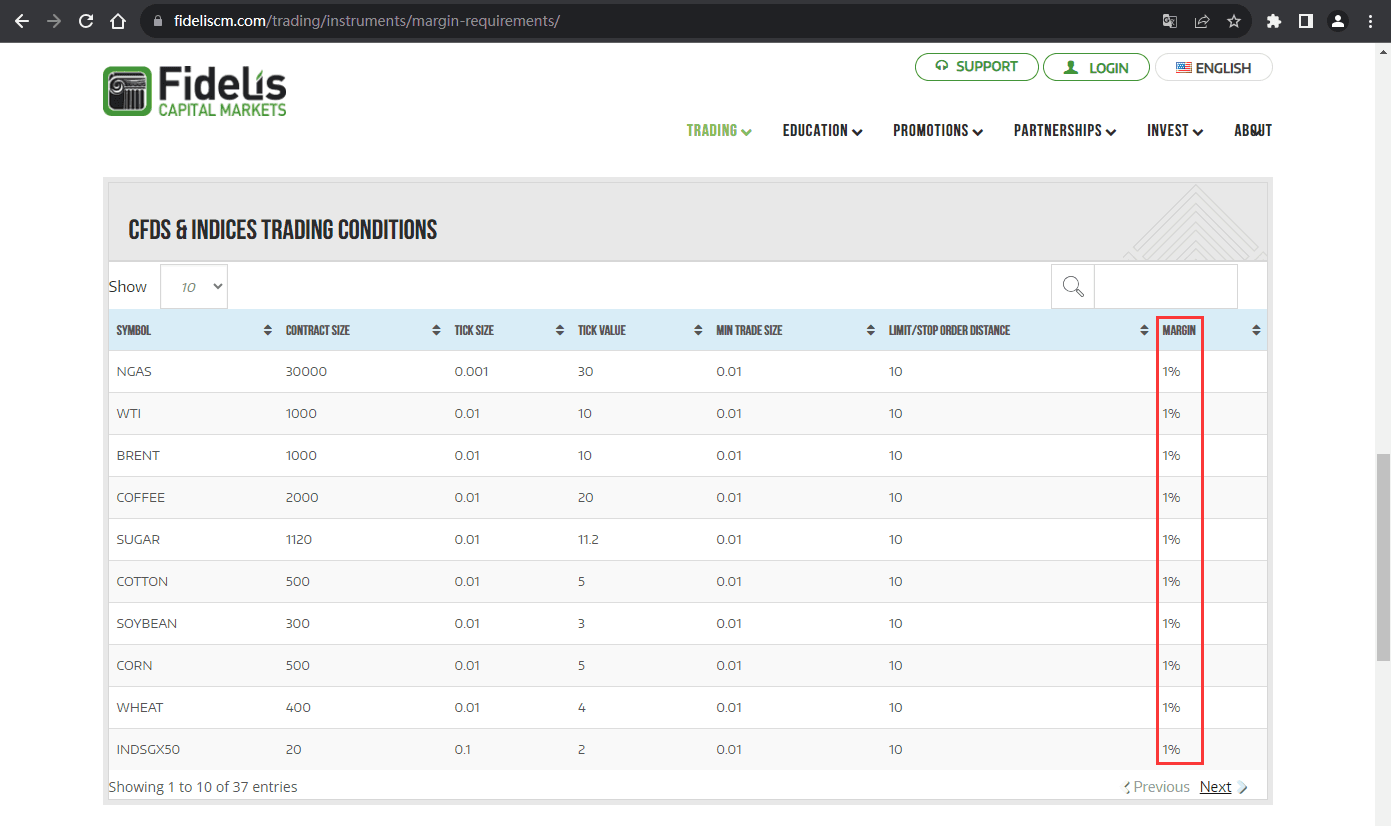
Task: Reload the current browser page
Action: click(86, 21)
